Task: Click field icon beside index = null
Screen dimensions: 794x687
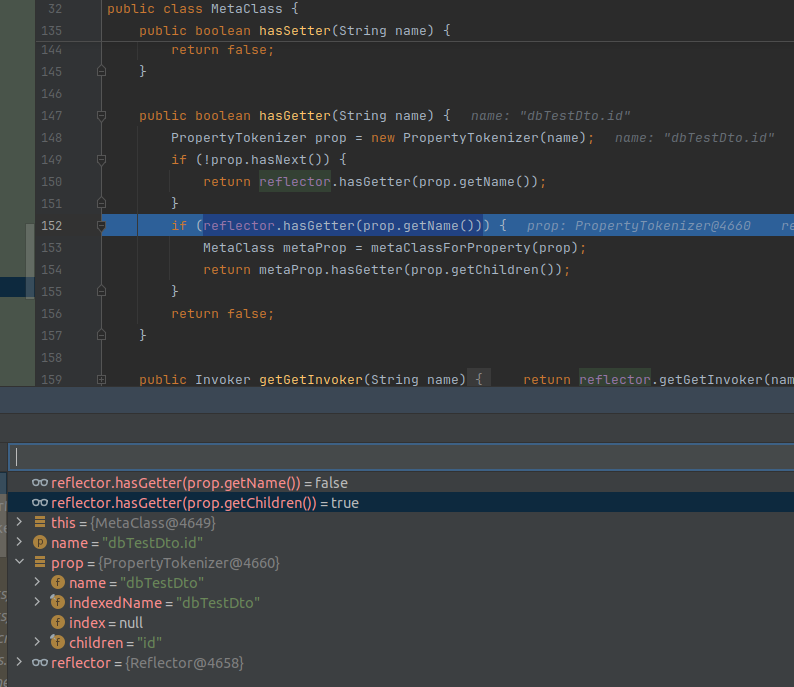Action: coord(58,622)
